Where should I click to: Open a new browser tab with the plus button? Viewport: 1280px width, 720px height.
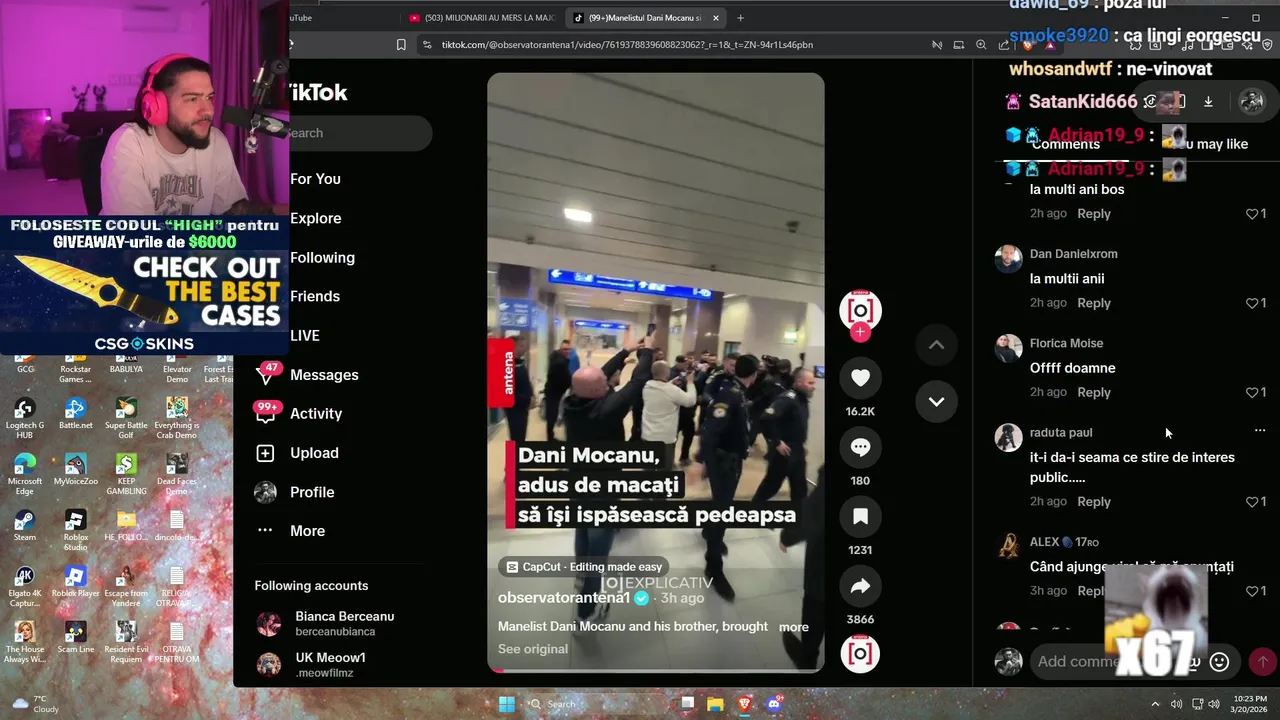click(740, 18)
